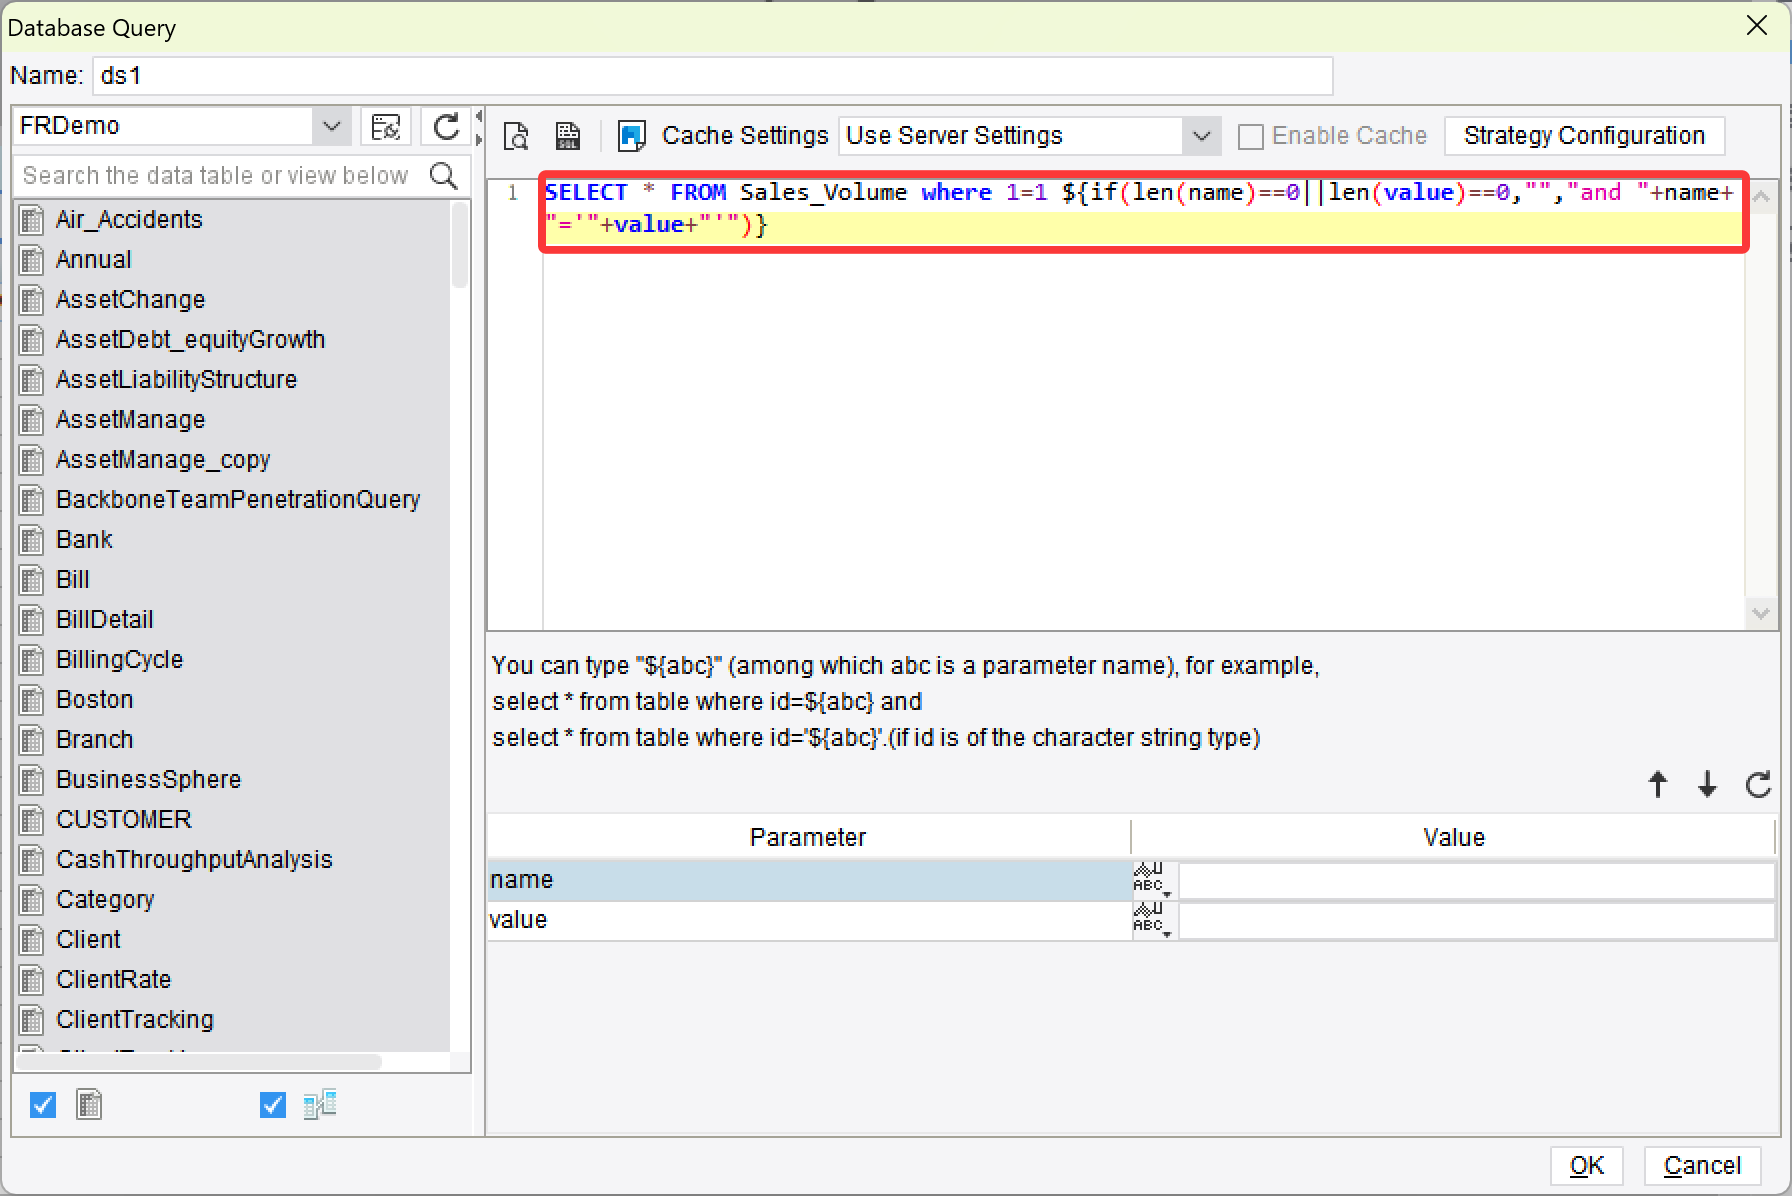Uncheck the show tables checkbox bottom left
This screenshot has height=1196, width=1792.
click(x=42, y=1105)
